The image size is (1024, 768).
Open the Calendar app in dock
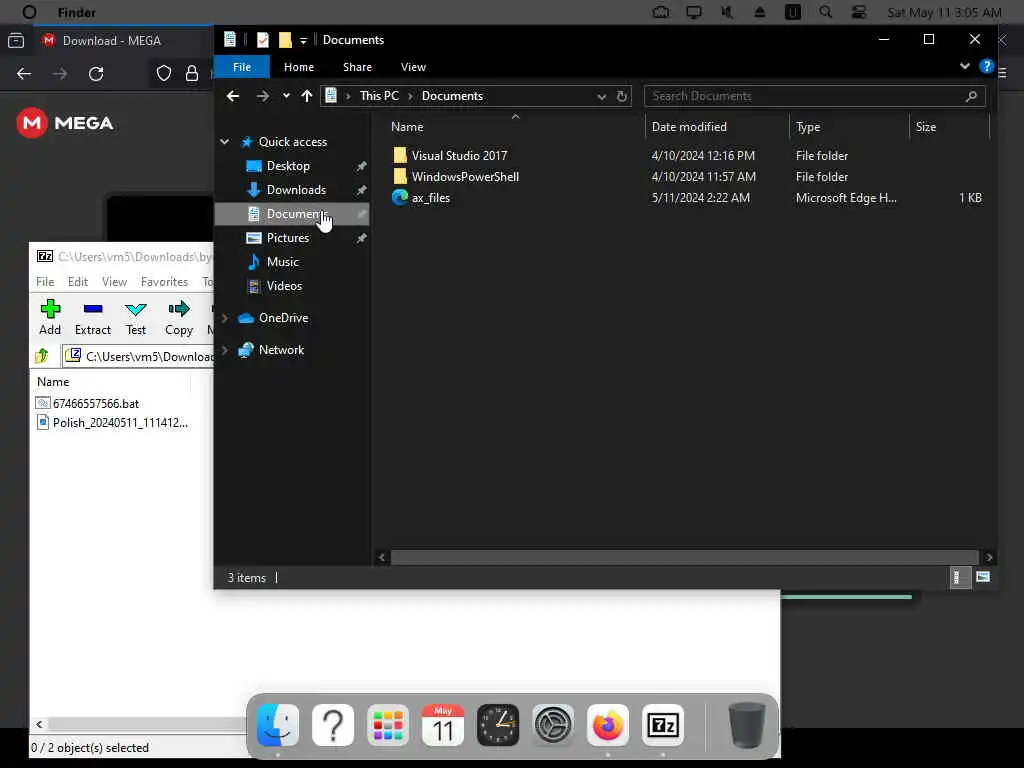[443, 725]
